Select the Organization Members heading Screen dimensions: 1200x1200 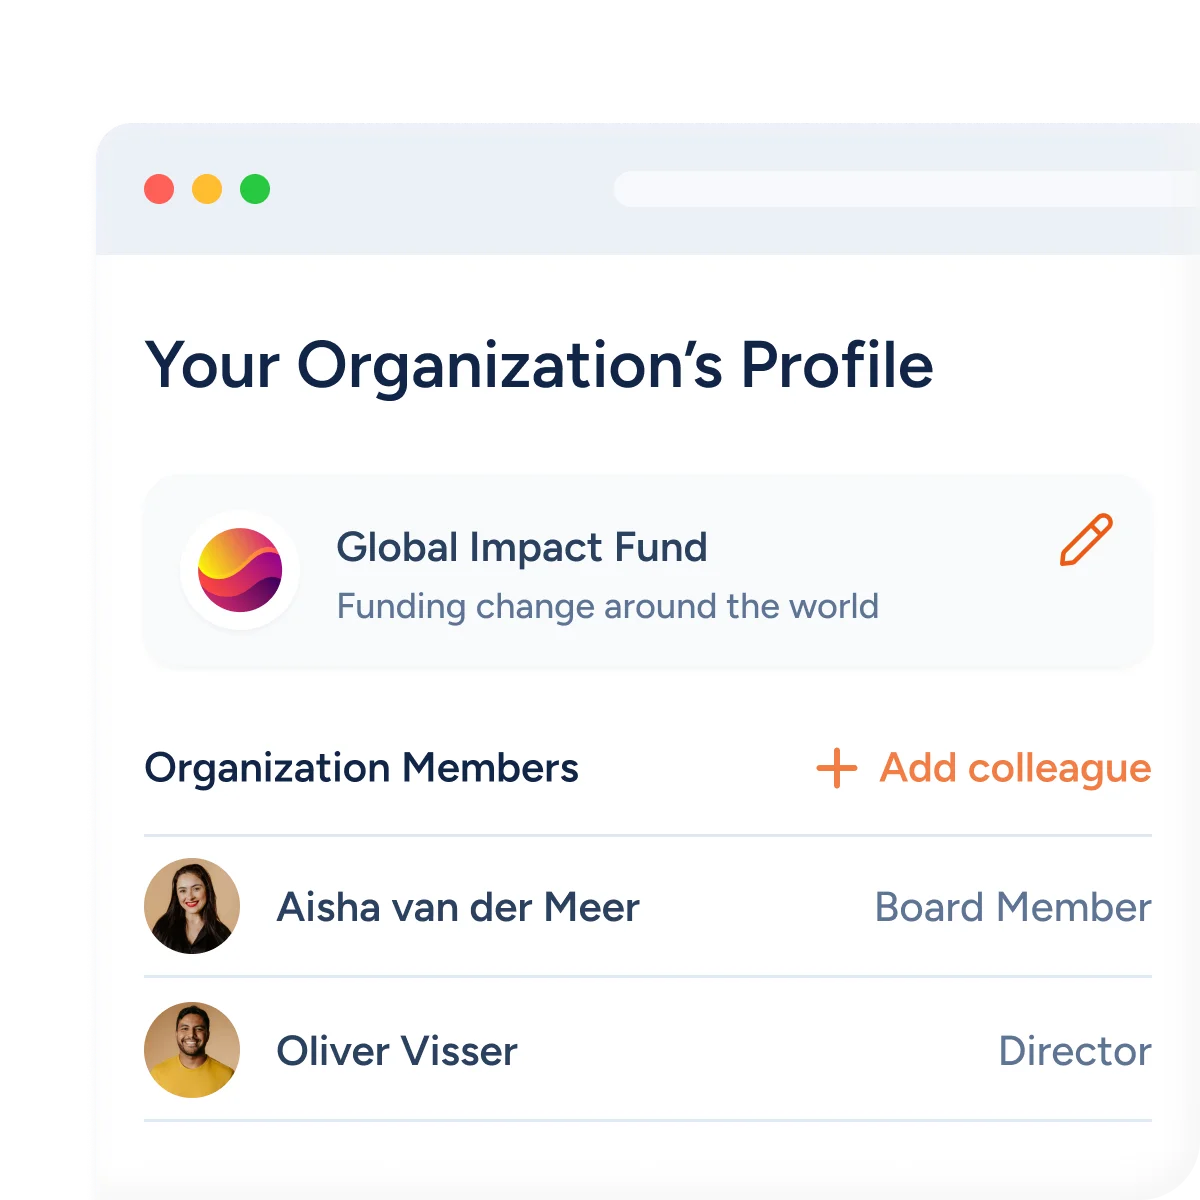pos(363,769)
